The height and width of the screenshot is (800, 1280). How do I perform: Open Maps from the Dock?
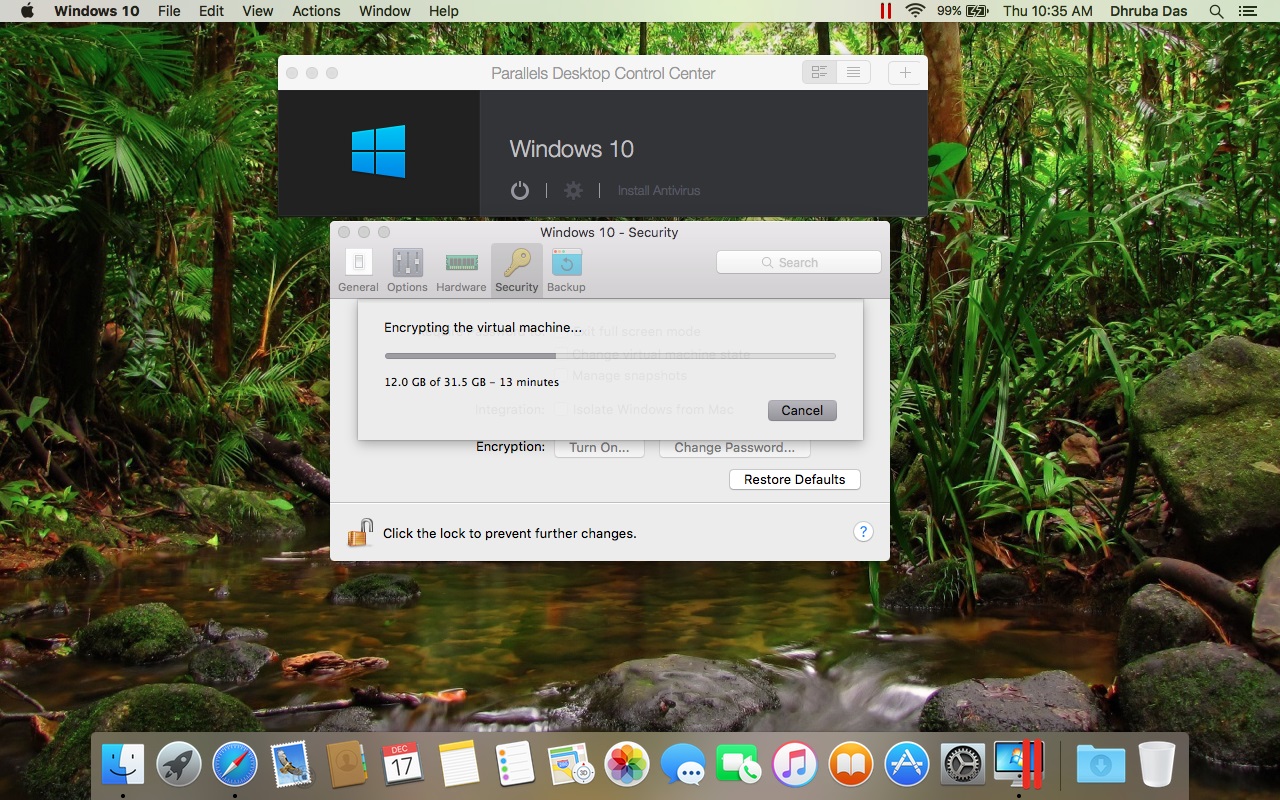pos(571,766)
